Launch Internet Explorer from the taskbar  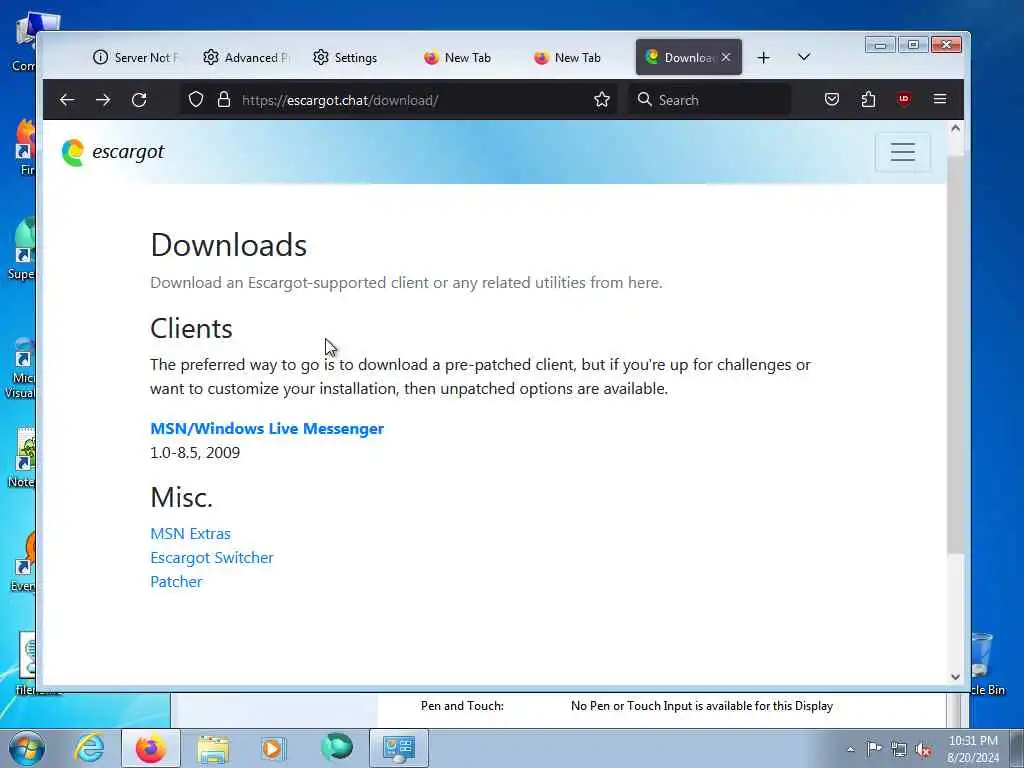(89, 748)
